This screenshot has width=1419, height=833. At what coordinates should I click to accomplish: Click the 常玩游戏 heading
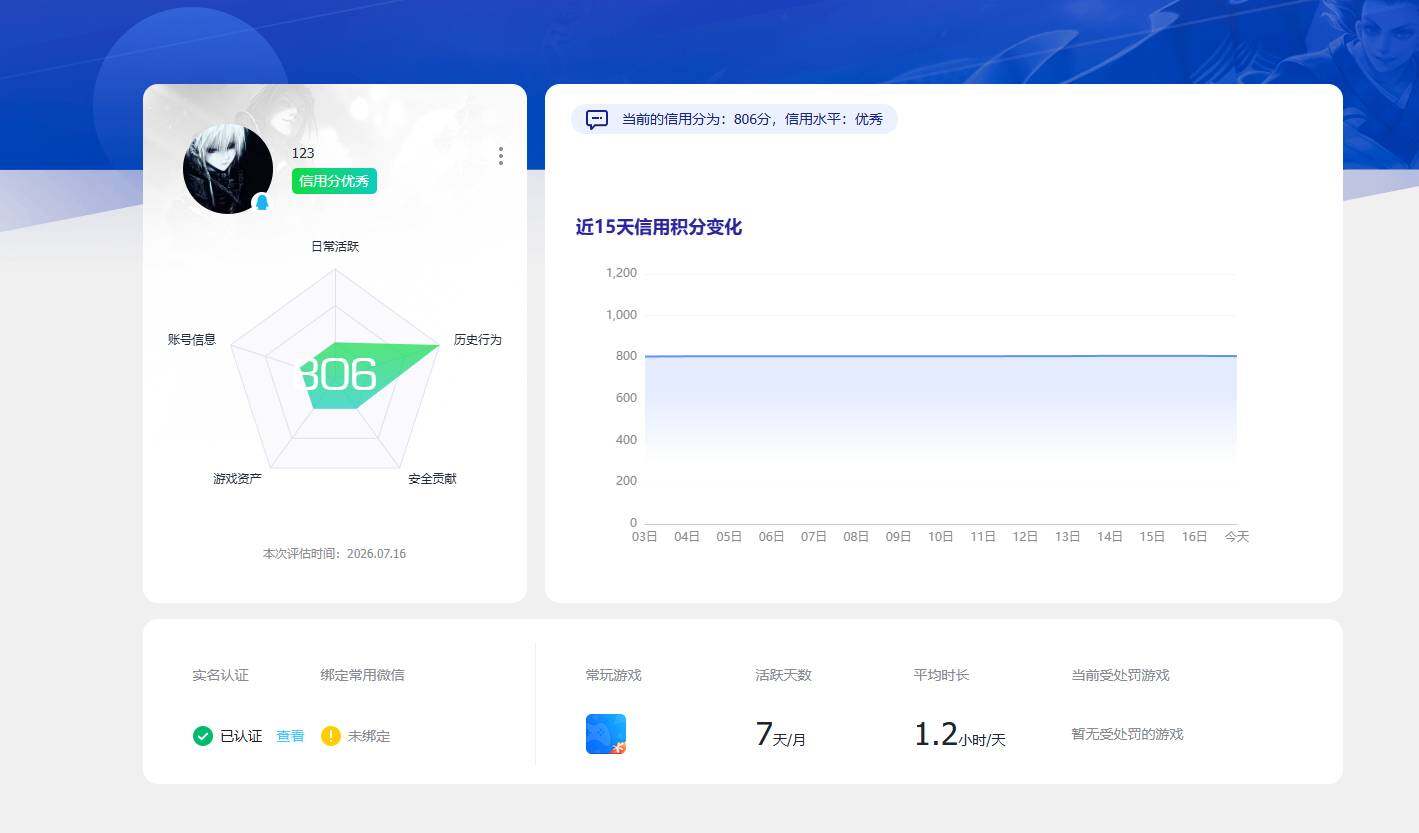click(x=614, y=675)
